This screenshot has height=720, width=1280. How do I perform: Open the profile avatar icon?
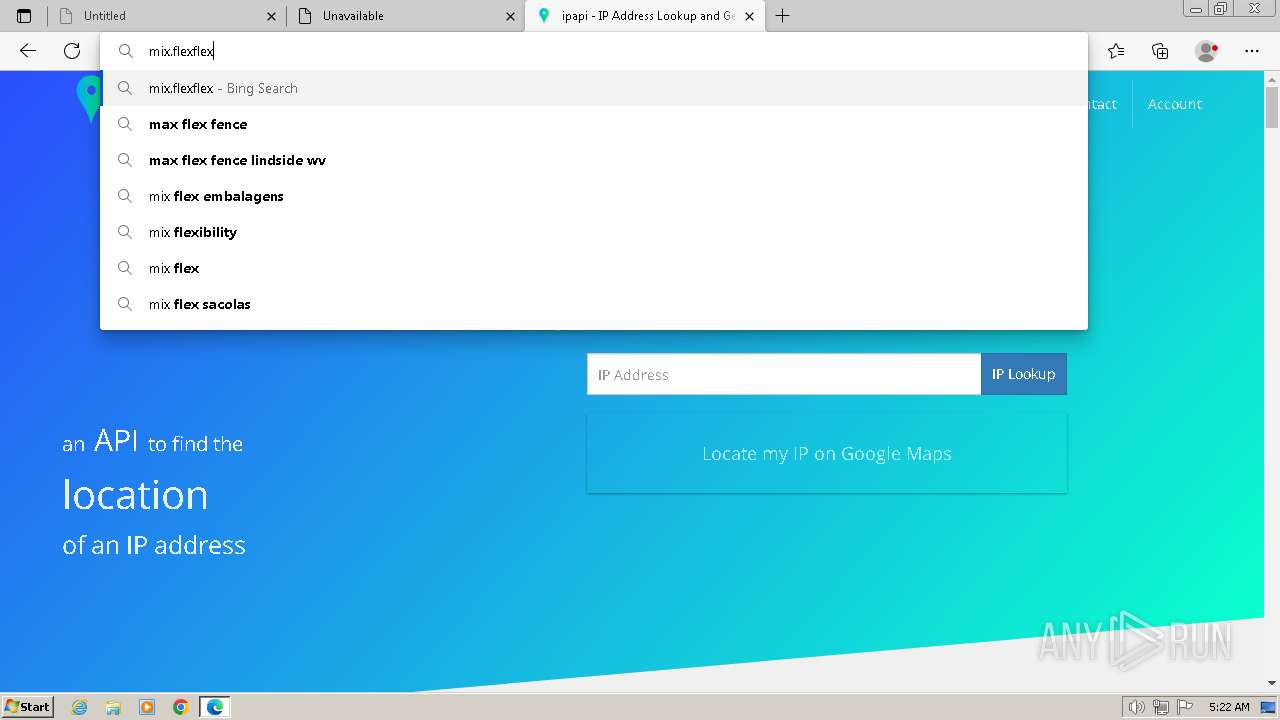coord(1207,51)
